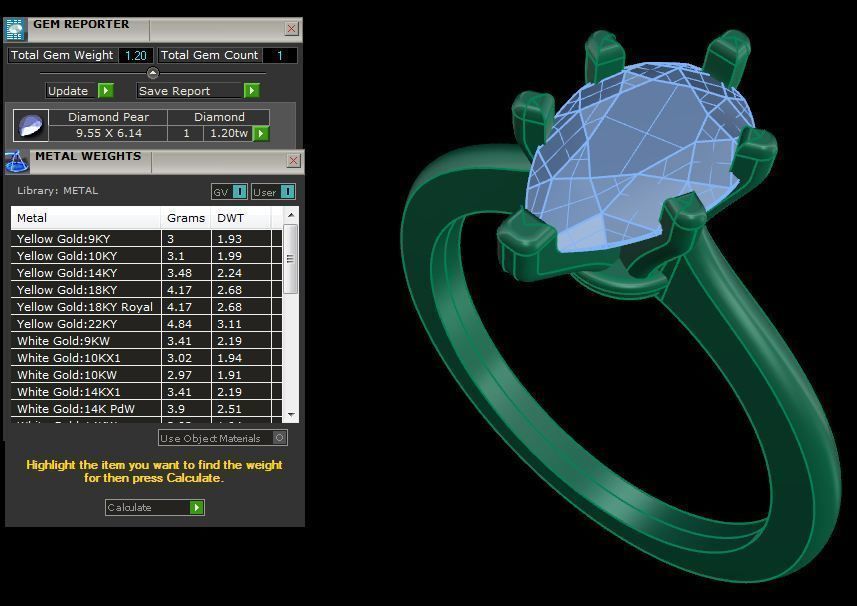Click the 9.55 X 6.14 size cell
Screen dimensions: 857x606
tap(108, 133)
